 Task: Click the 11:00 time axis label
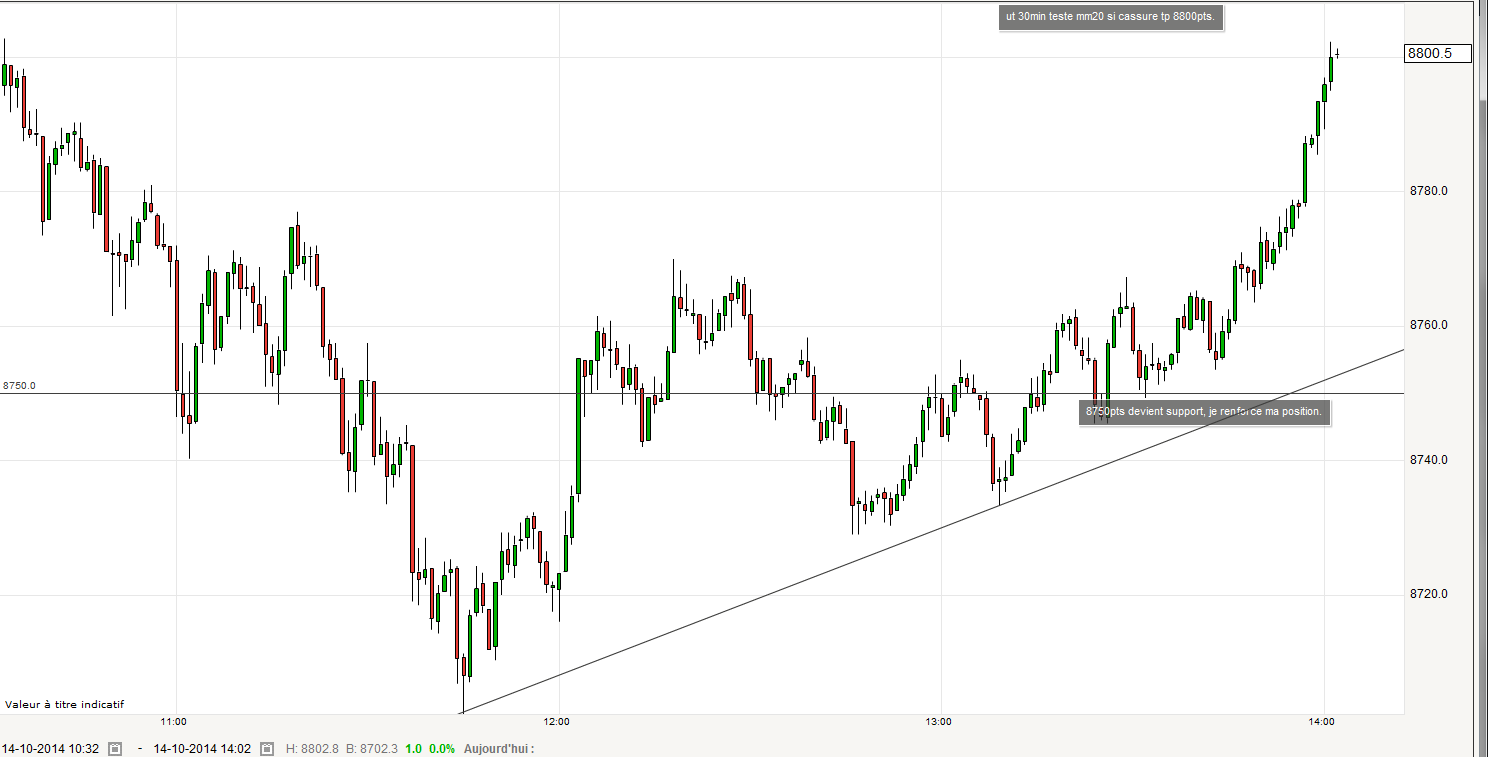[175, 721]
